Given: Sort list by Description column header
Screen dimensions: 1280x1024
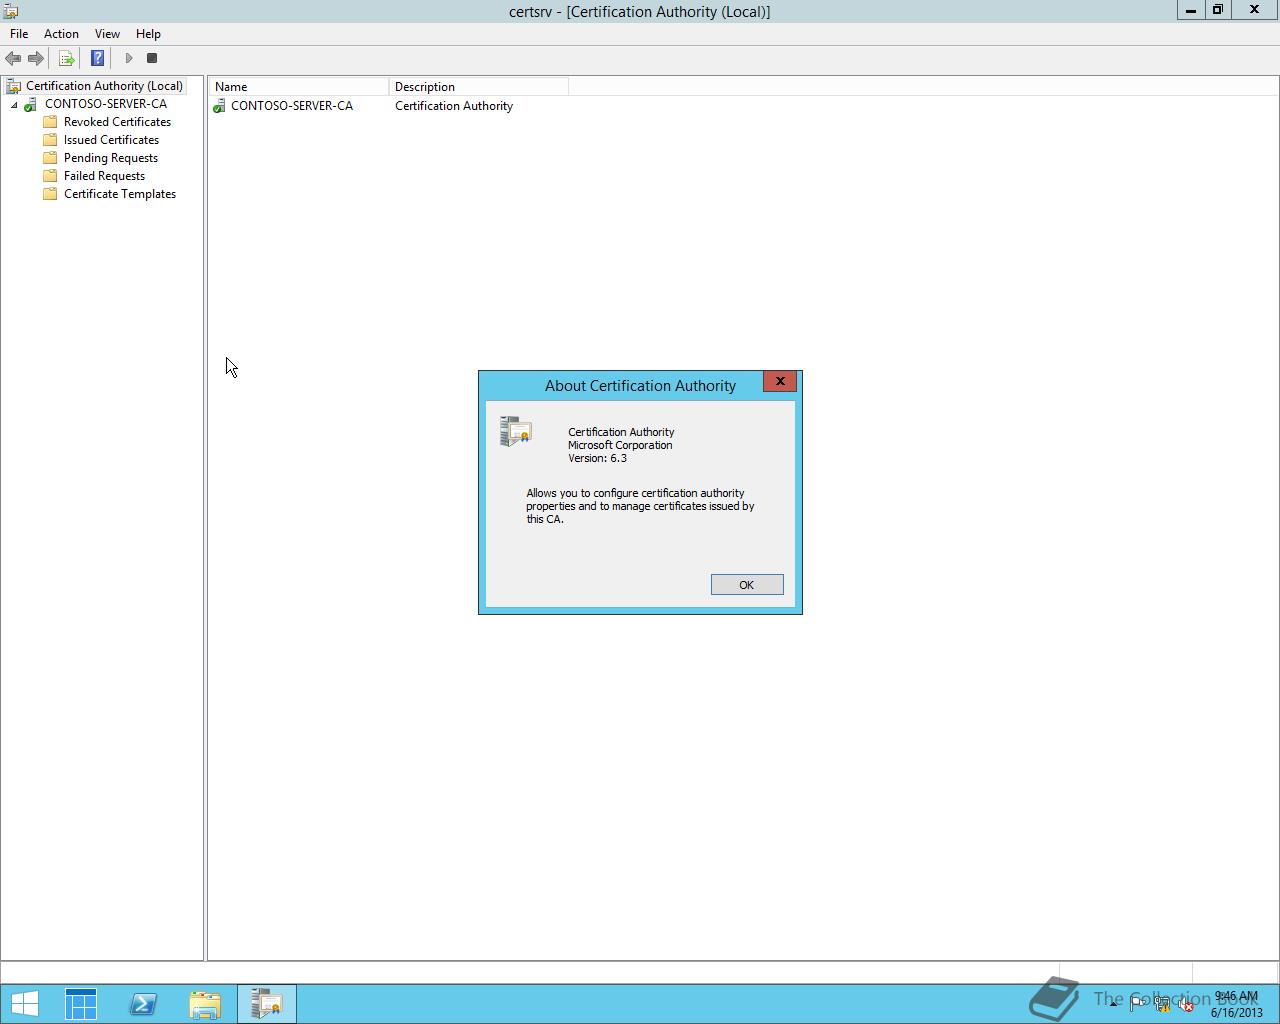Looking at the screenshot, I should click(478, 87).
